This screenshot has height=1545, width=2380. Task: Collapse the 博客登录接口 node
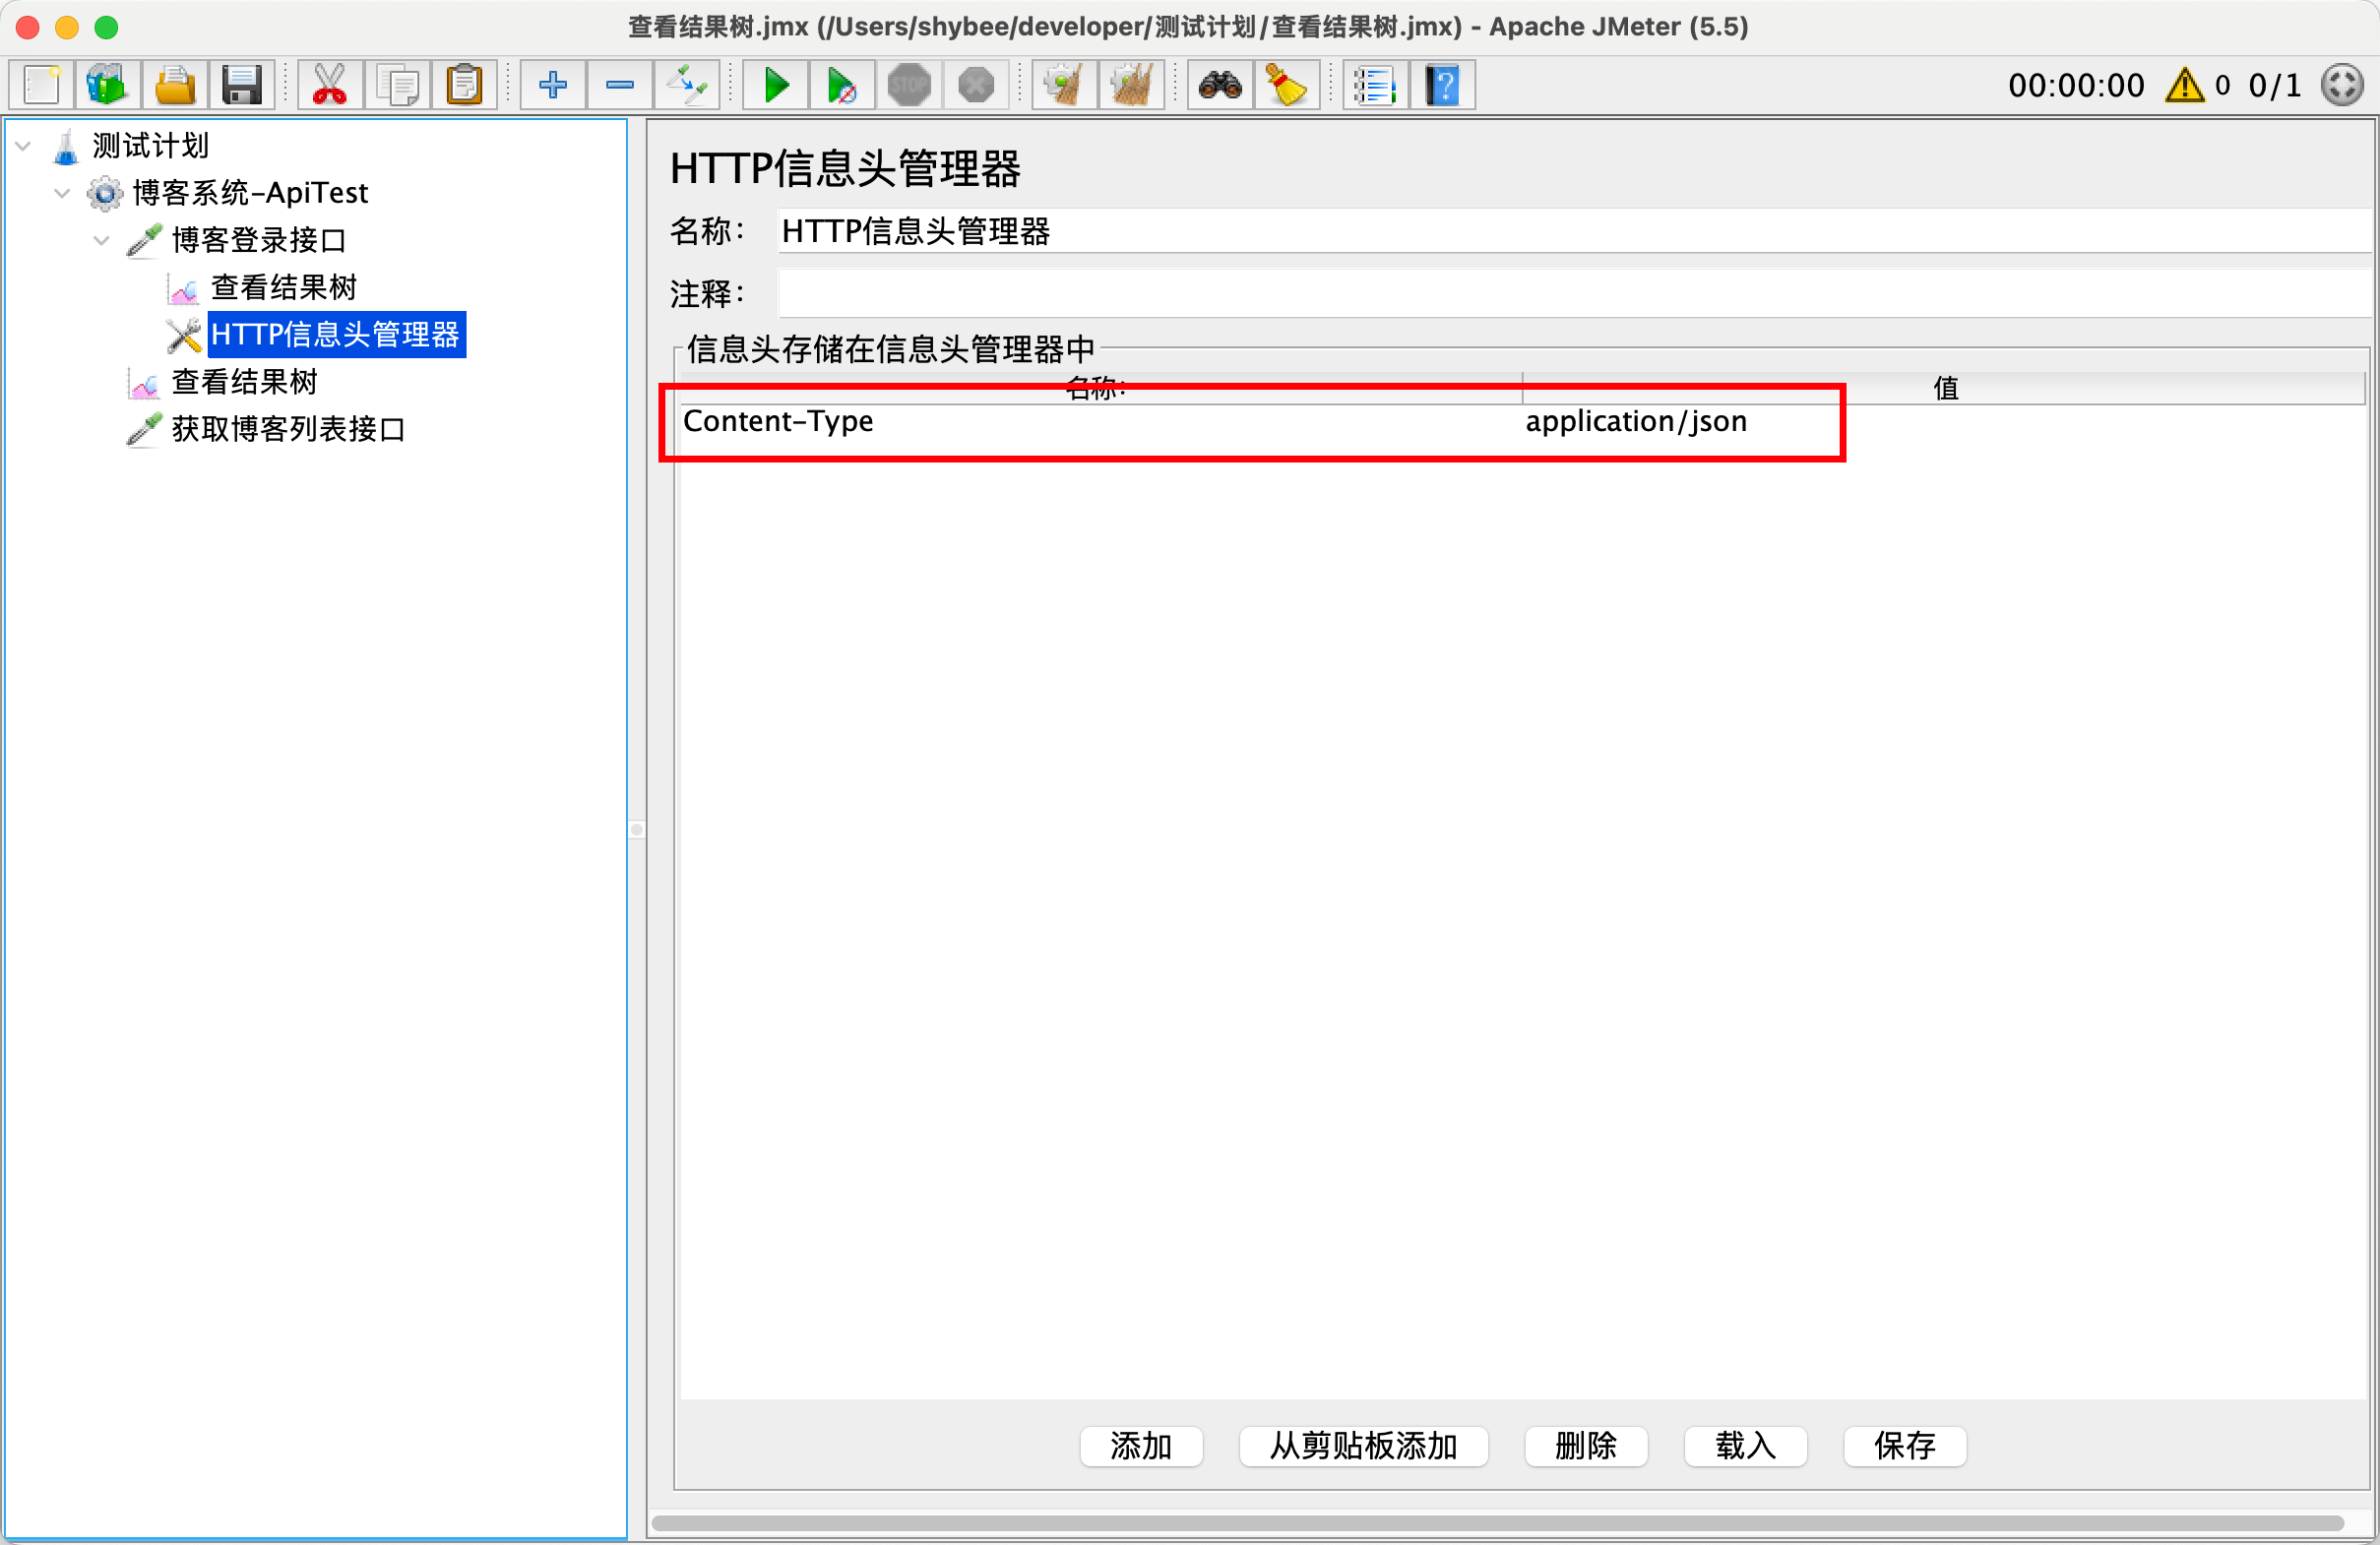click(x=101, y=240)
